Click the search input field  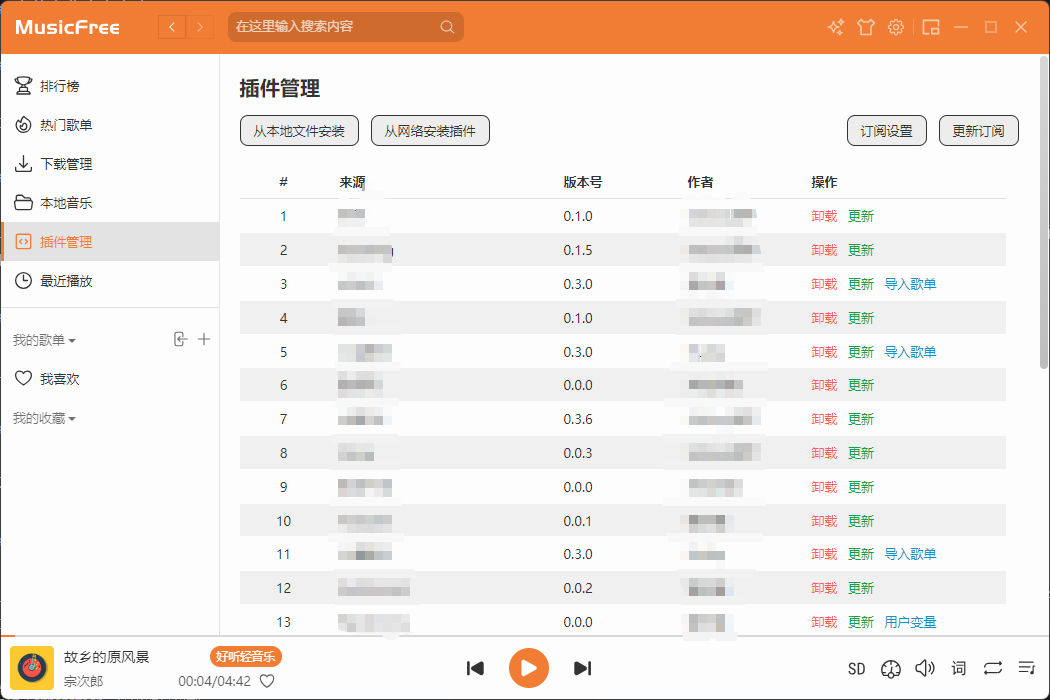335,27
